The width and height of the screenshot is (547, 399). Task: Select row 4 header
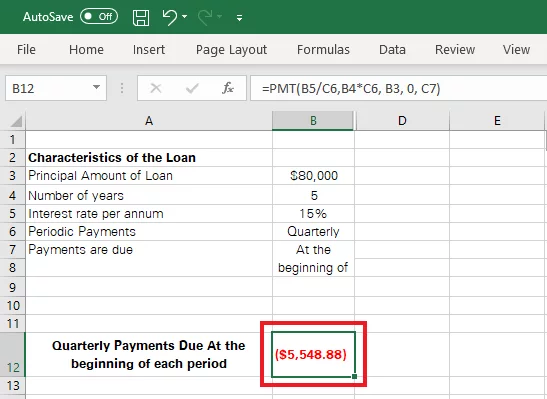[13, 195]
